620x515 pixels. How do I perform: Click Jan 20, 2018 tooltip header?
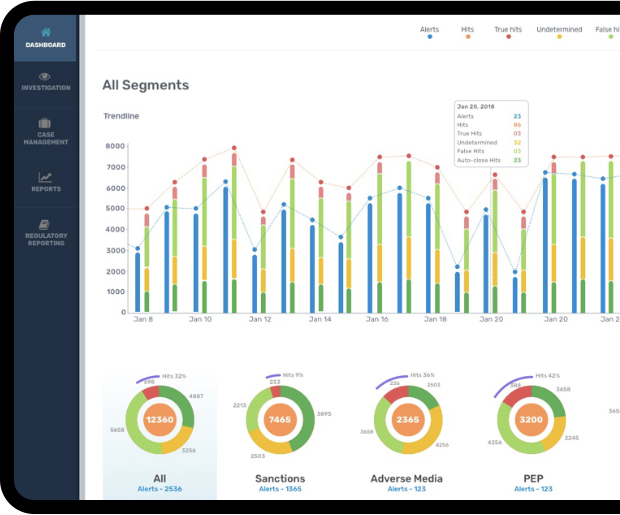click(476, 106)
